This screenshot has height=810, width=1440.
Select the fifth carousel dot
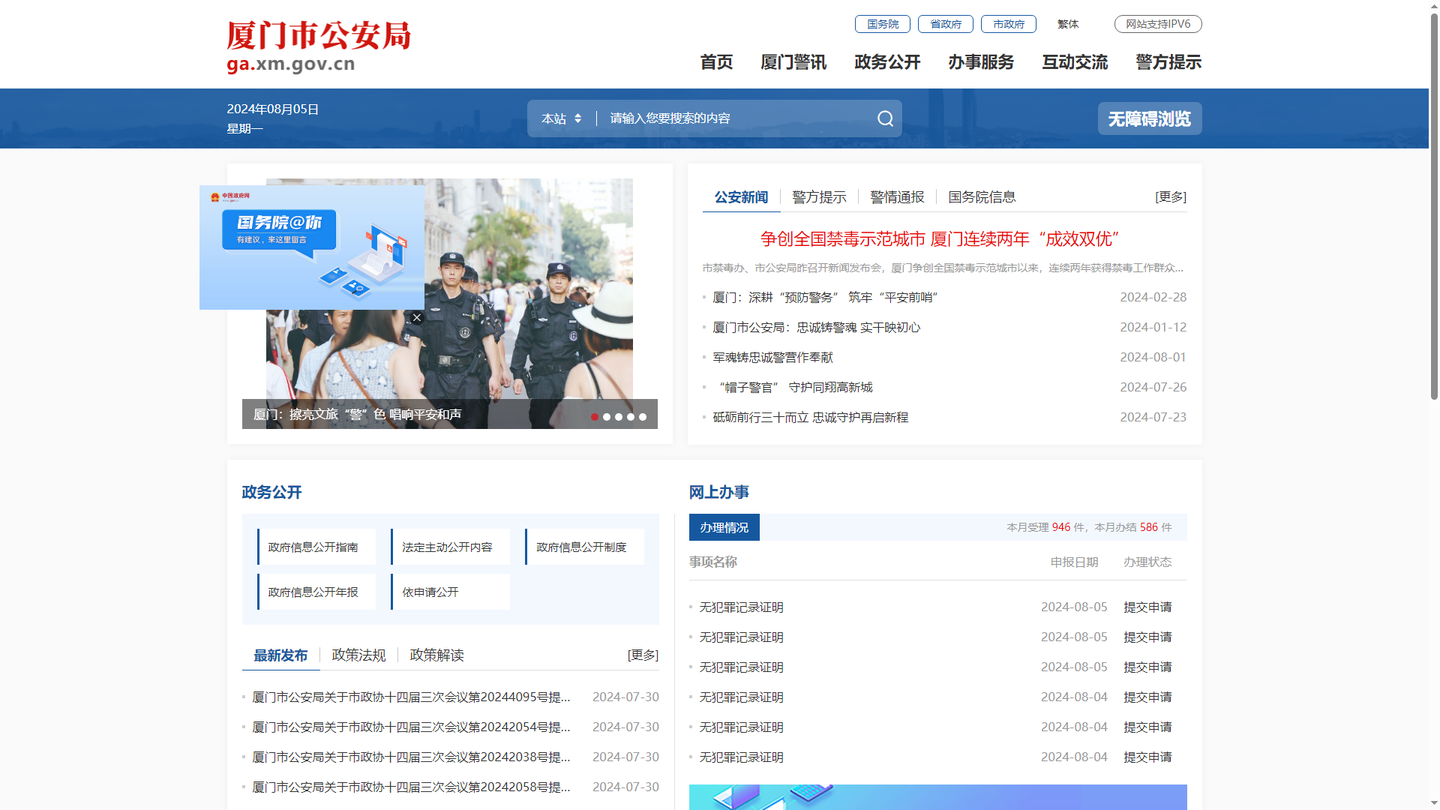pyautogui.click(x=643, y=417)
